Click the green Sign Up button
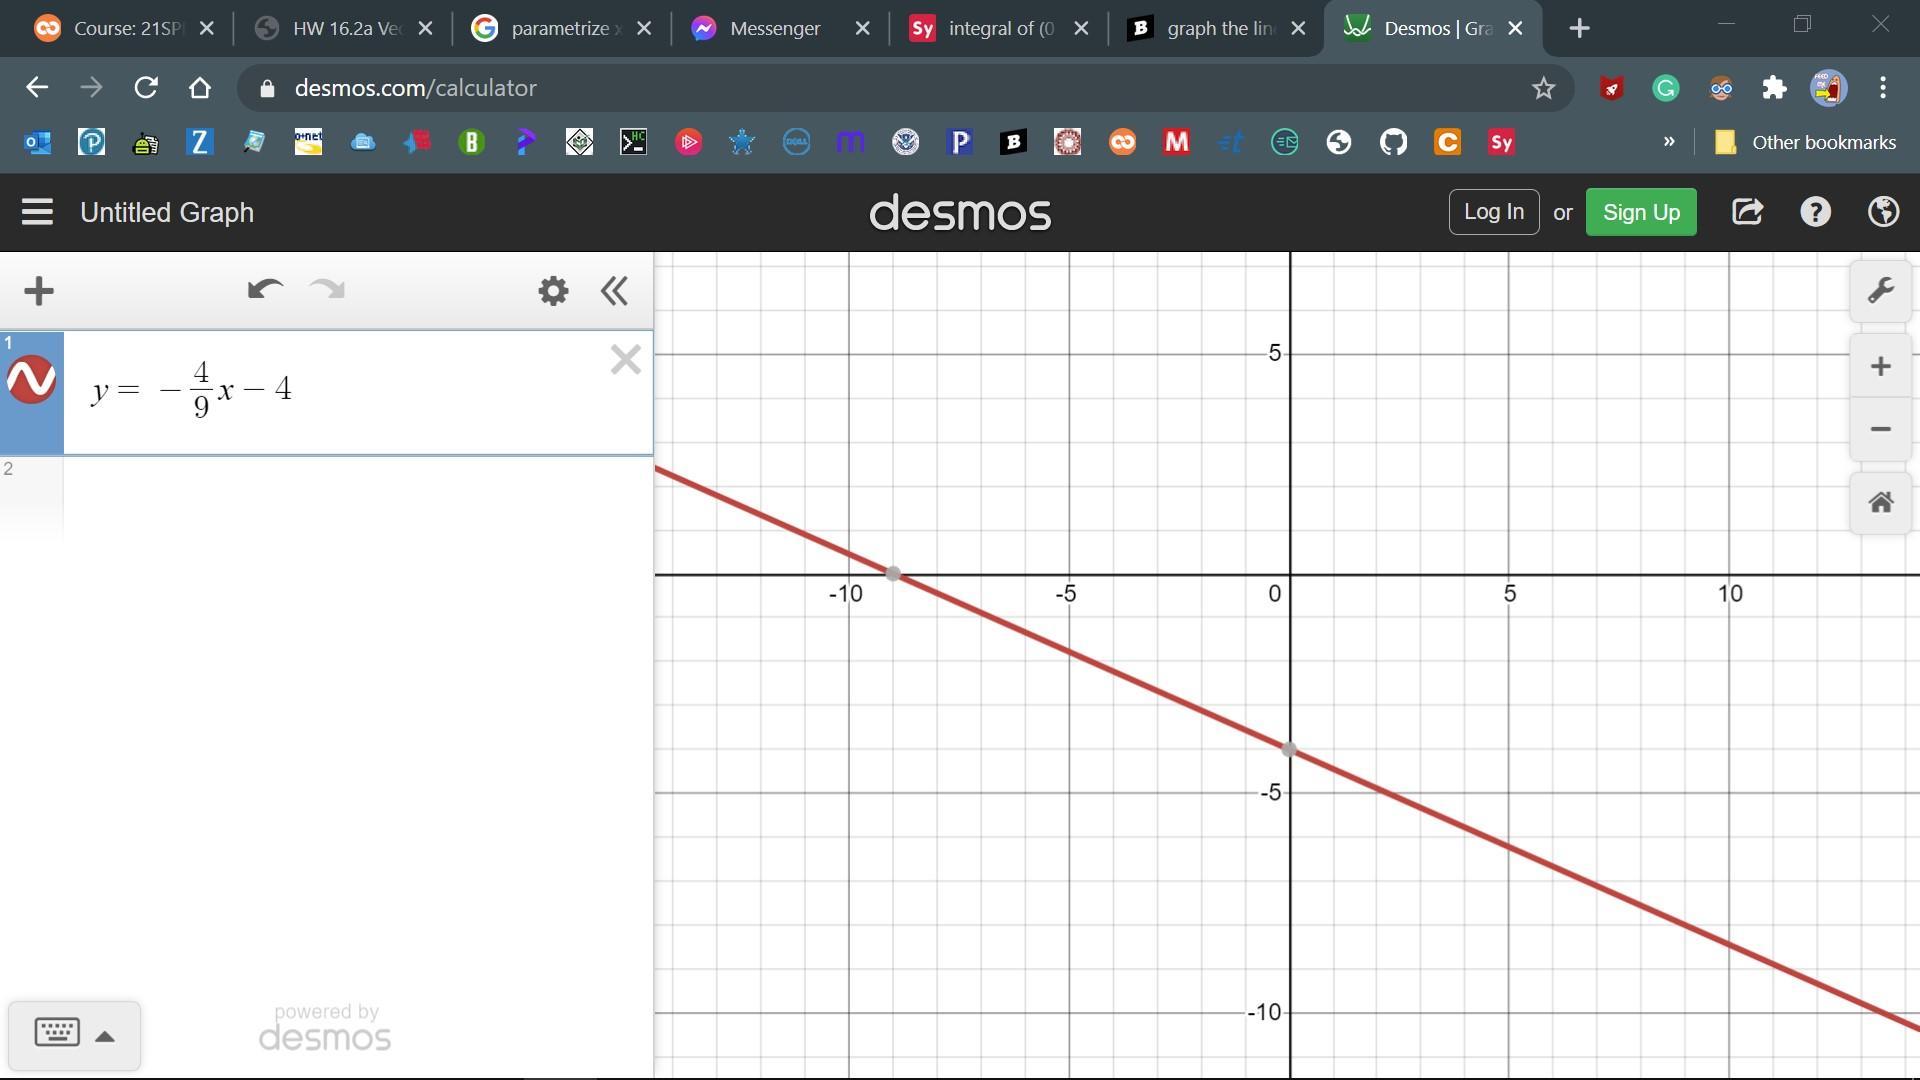The width and height of the screenshot is (1920, 1080). [x=1640, y=212]
